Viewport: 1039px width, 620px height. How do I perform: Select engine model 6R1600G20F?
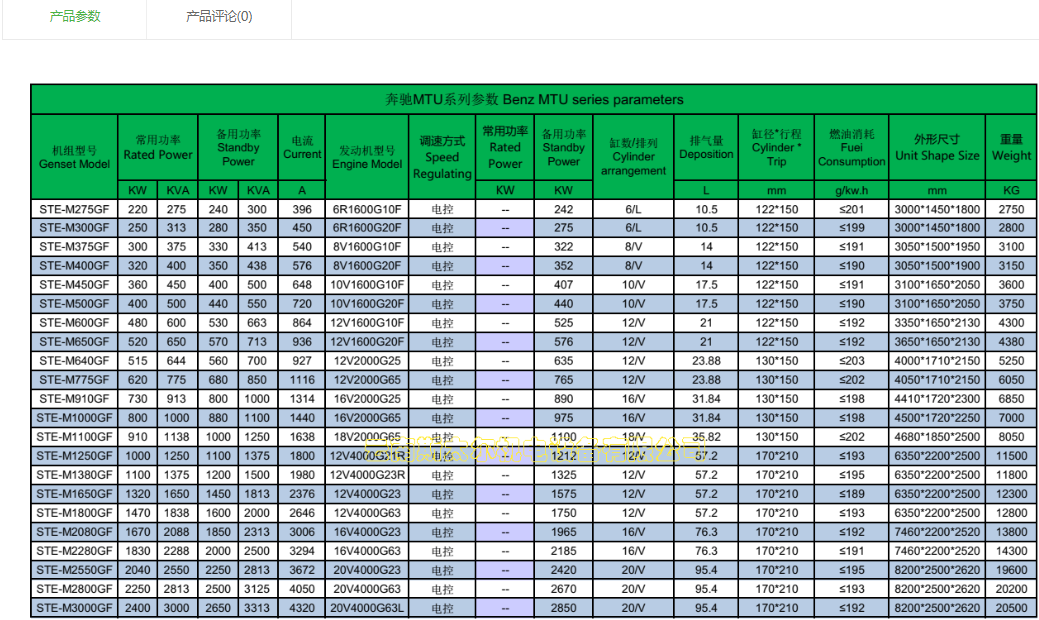tap(367, 228)
